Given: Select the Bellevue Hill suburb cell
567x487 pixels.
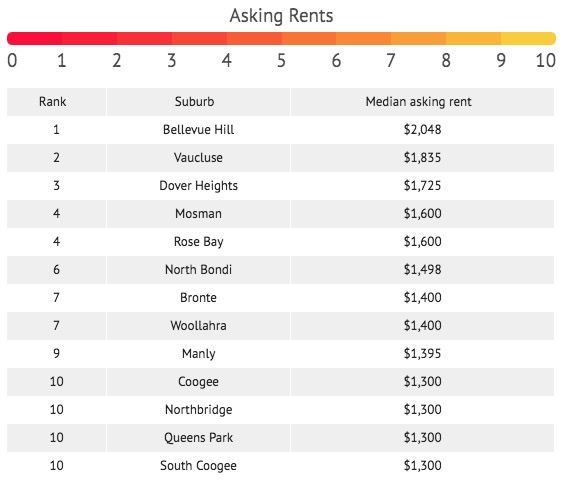Looking at the screenshot, I should (198, 129).
